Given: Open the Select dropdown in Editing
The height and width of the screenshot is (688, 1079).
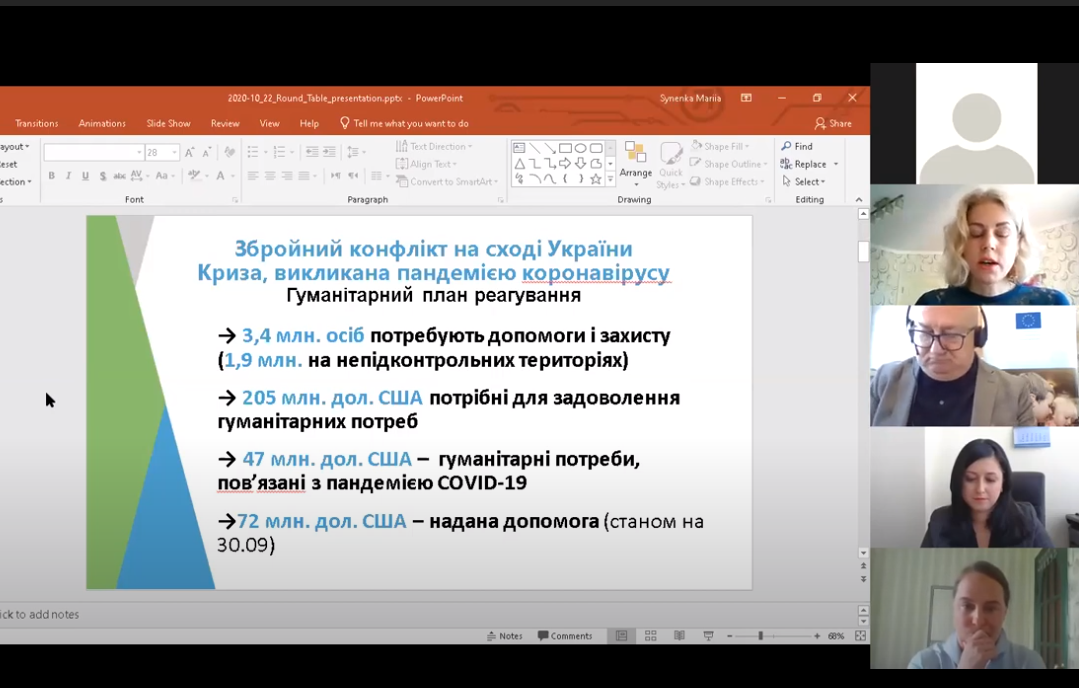Looking at the screenshot, I should click(805, 182).
